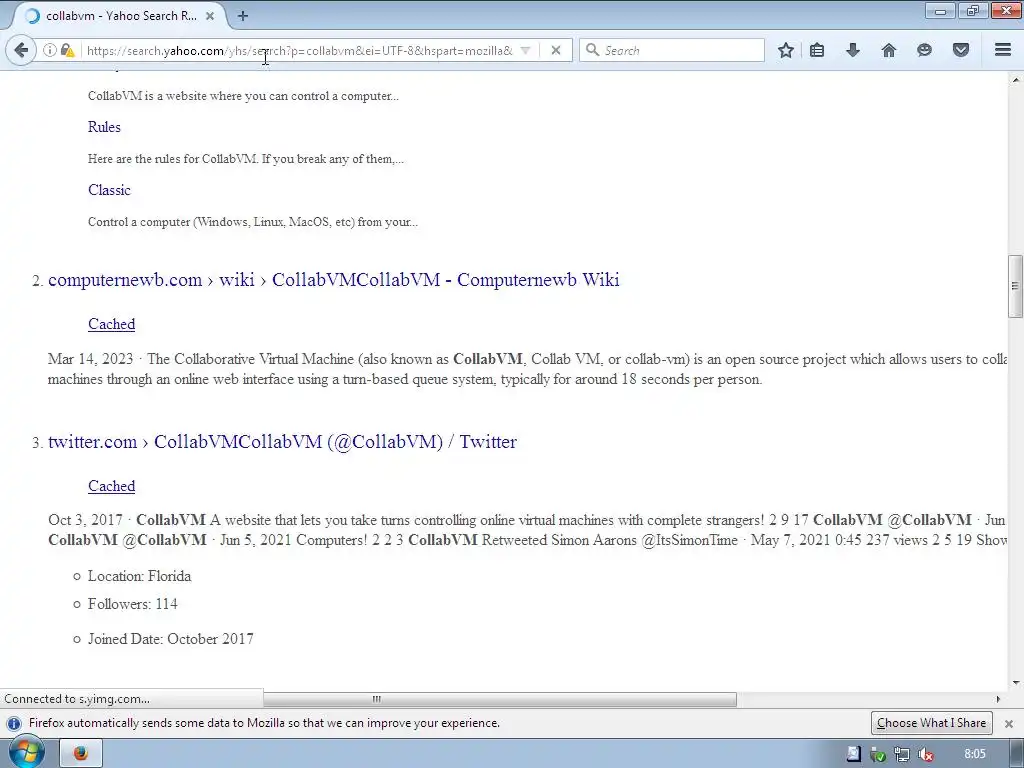Open Cached link under Twitter result
The height and width of the screenshot is (768, 1024).
tap(112, 486)
